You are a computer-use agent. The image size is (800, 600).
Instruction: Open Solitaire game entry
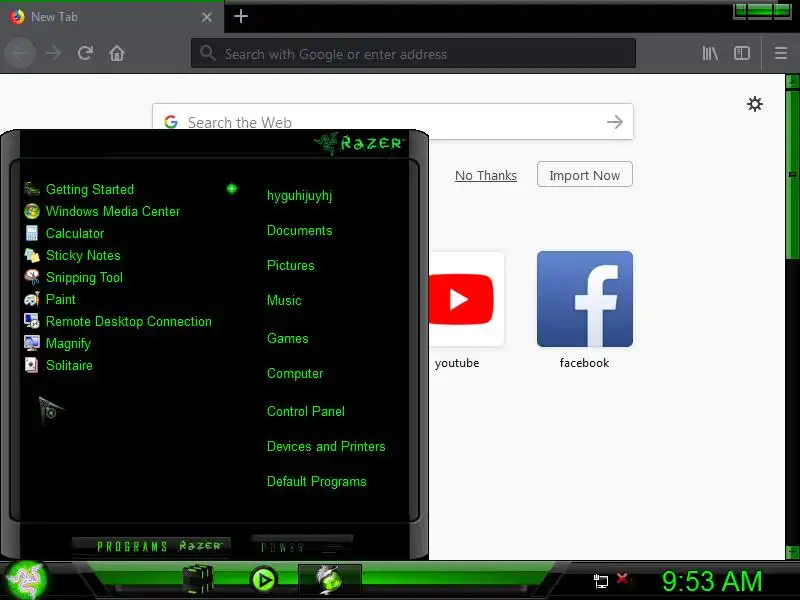point(69,365)
